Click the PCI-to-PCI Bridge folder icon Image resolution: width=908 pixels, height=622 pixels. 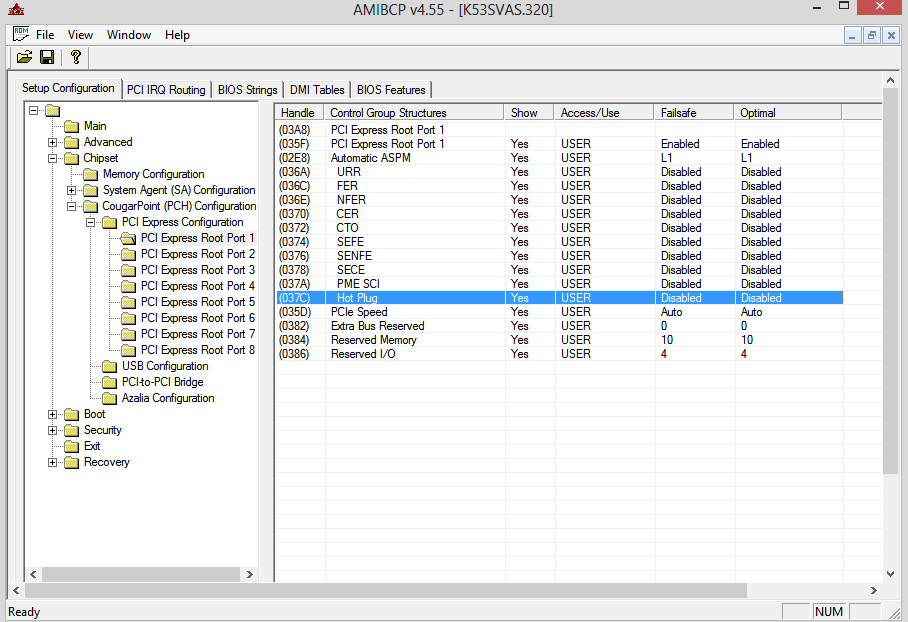coord(109,382)
